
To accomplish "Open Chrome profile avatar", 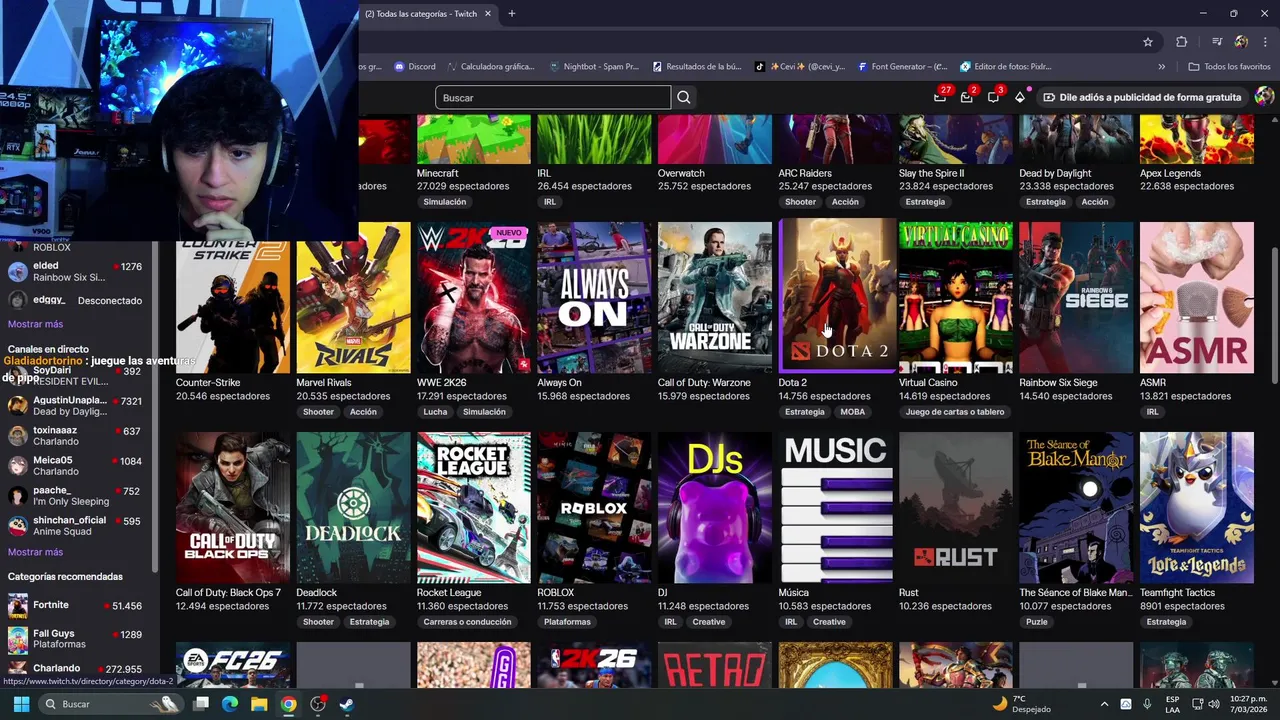I will pyautogui.click(x=1241, y=42).
